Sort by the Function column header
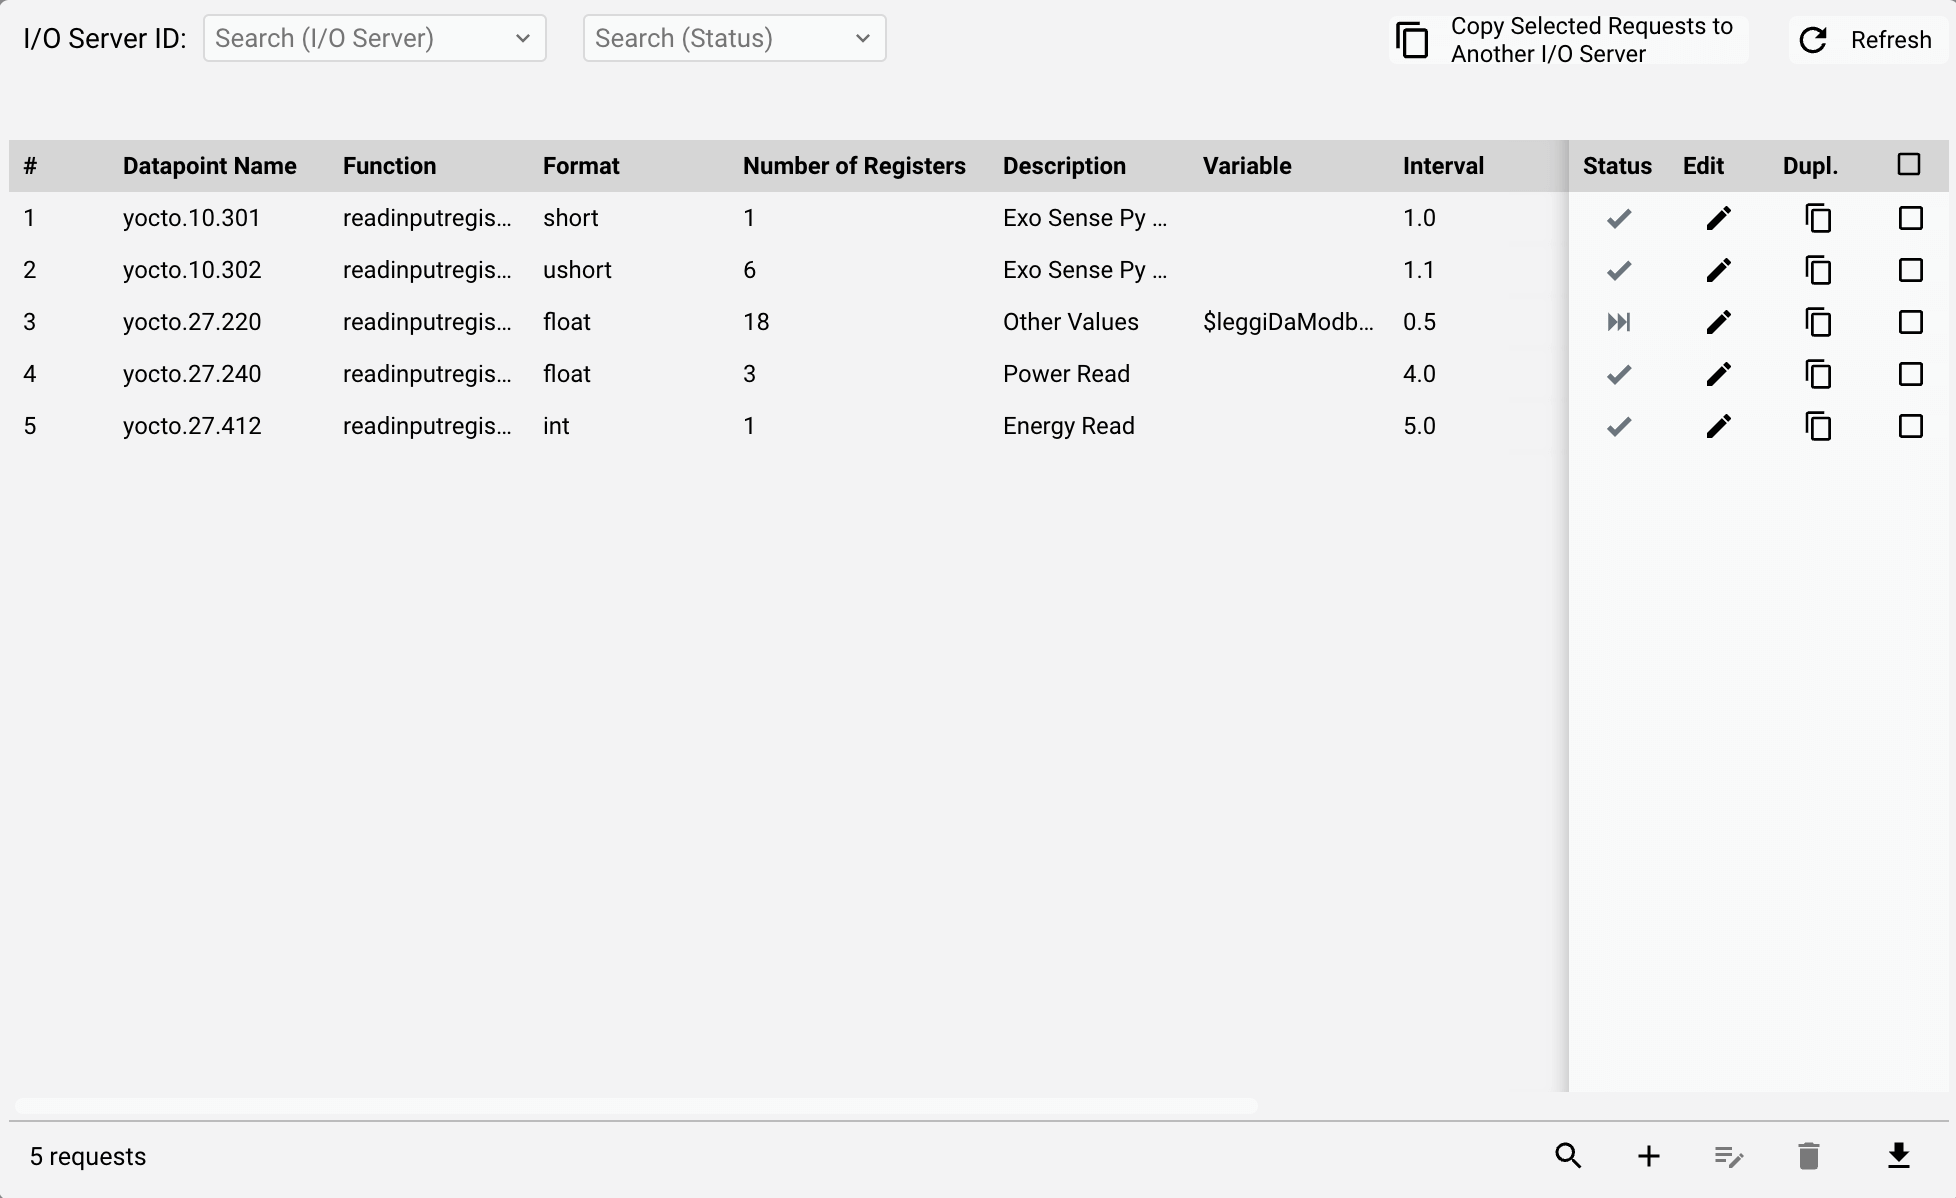The height and width of the screenshot is (1198, 1956). (390, 166)
